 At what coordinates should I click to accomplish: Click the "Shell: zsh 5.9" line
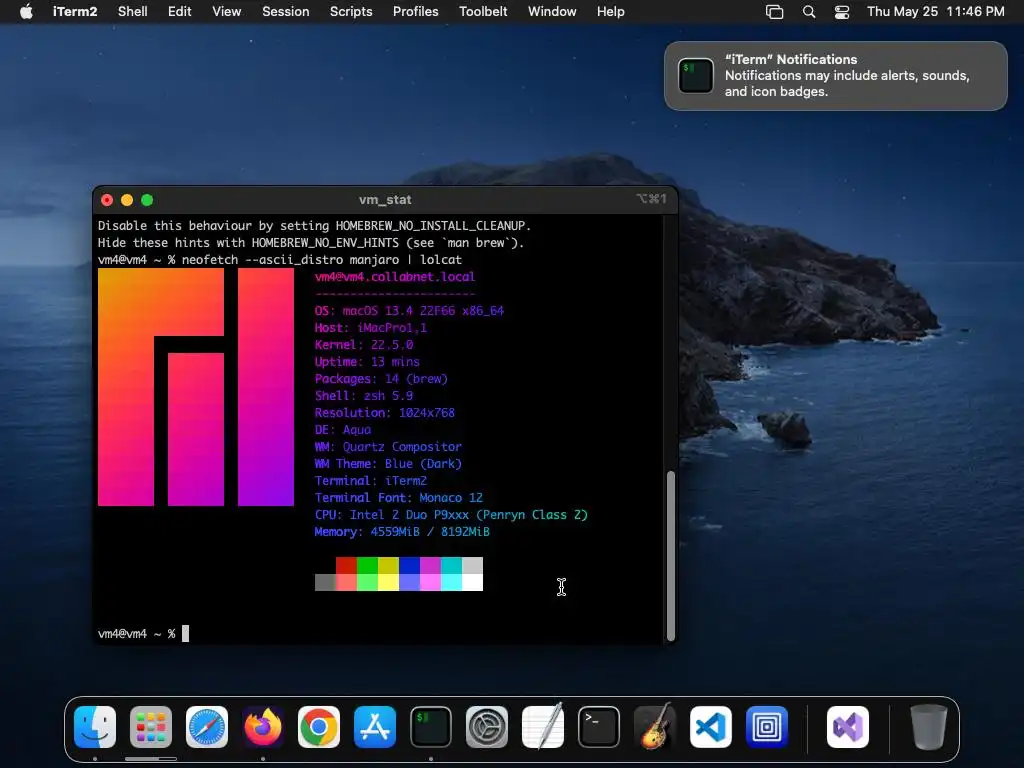364,396
